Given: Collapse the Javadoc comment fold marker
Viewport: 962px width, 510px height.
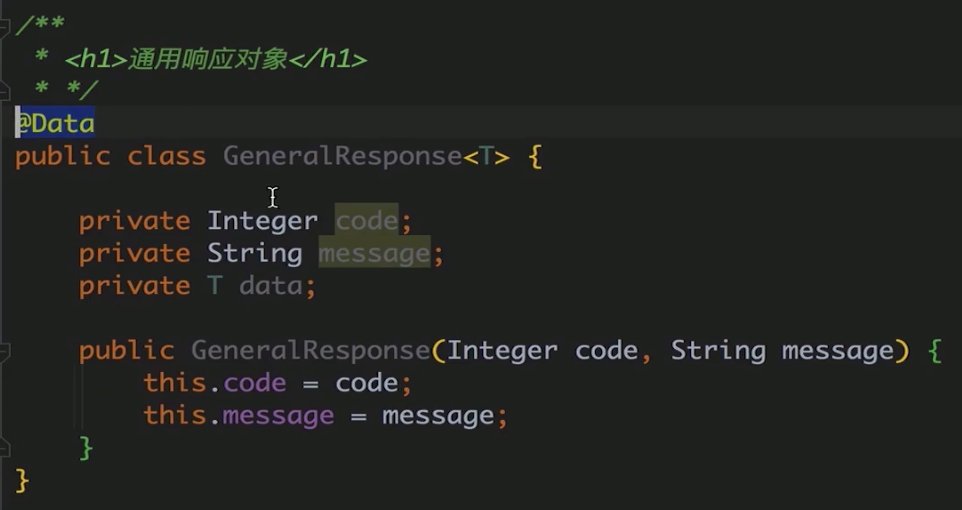Looking at the screenshot, I should 4,26.
